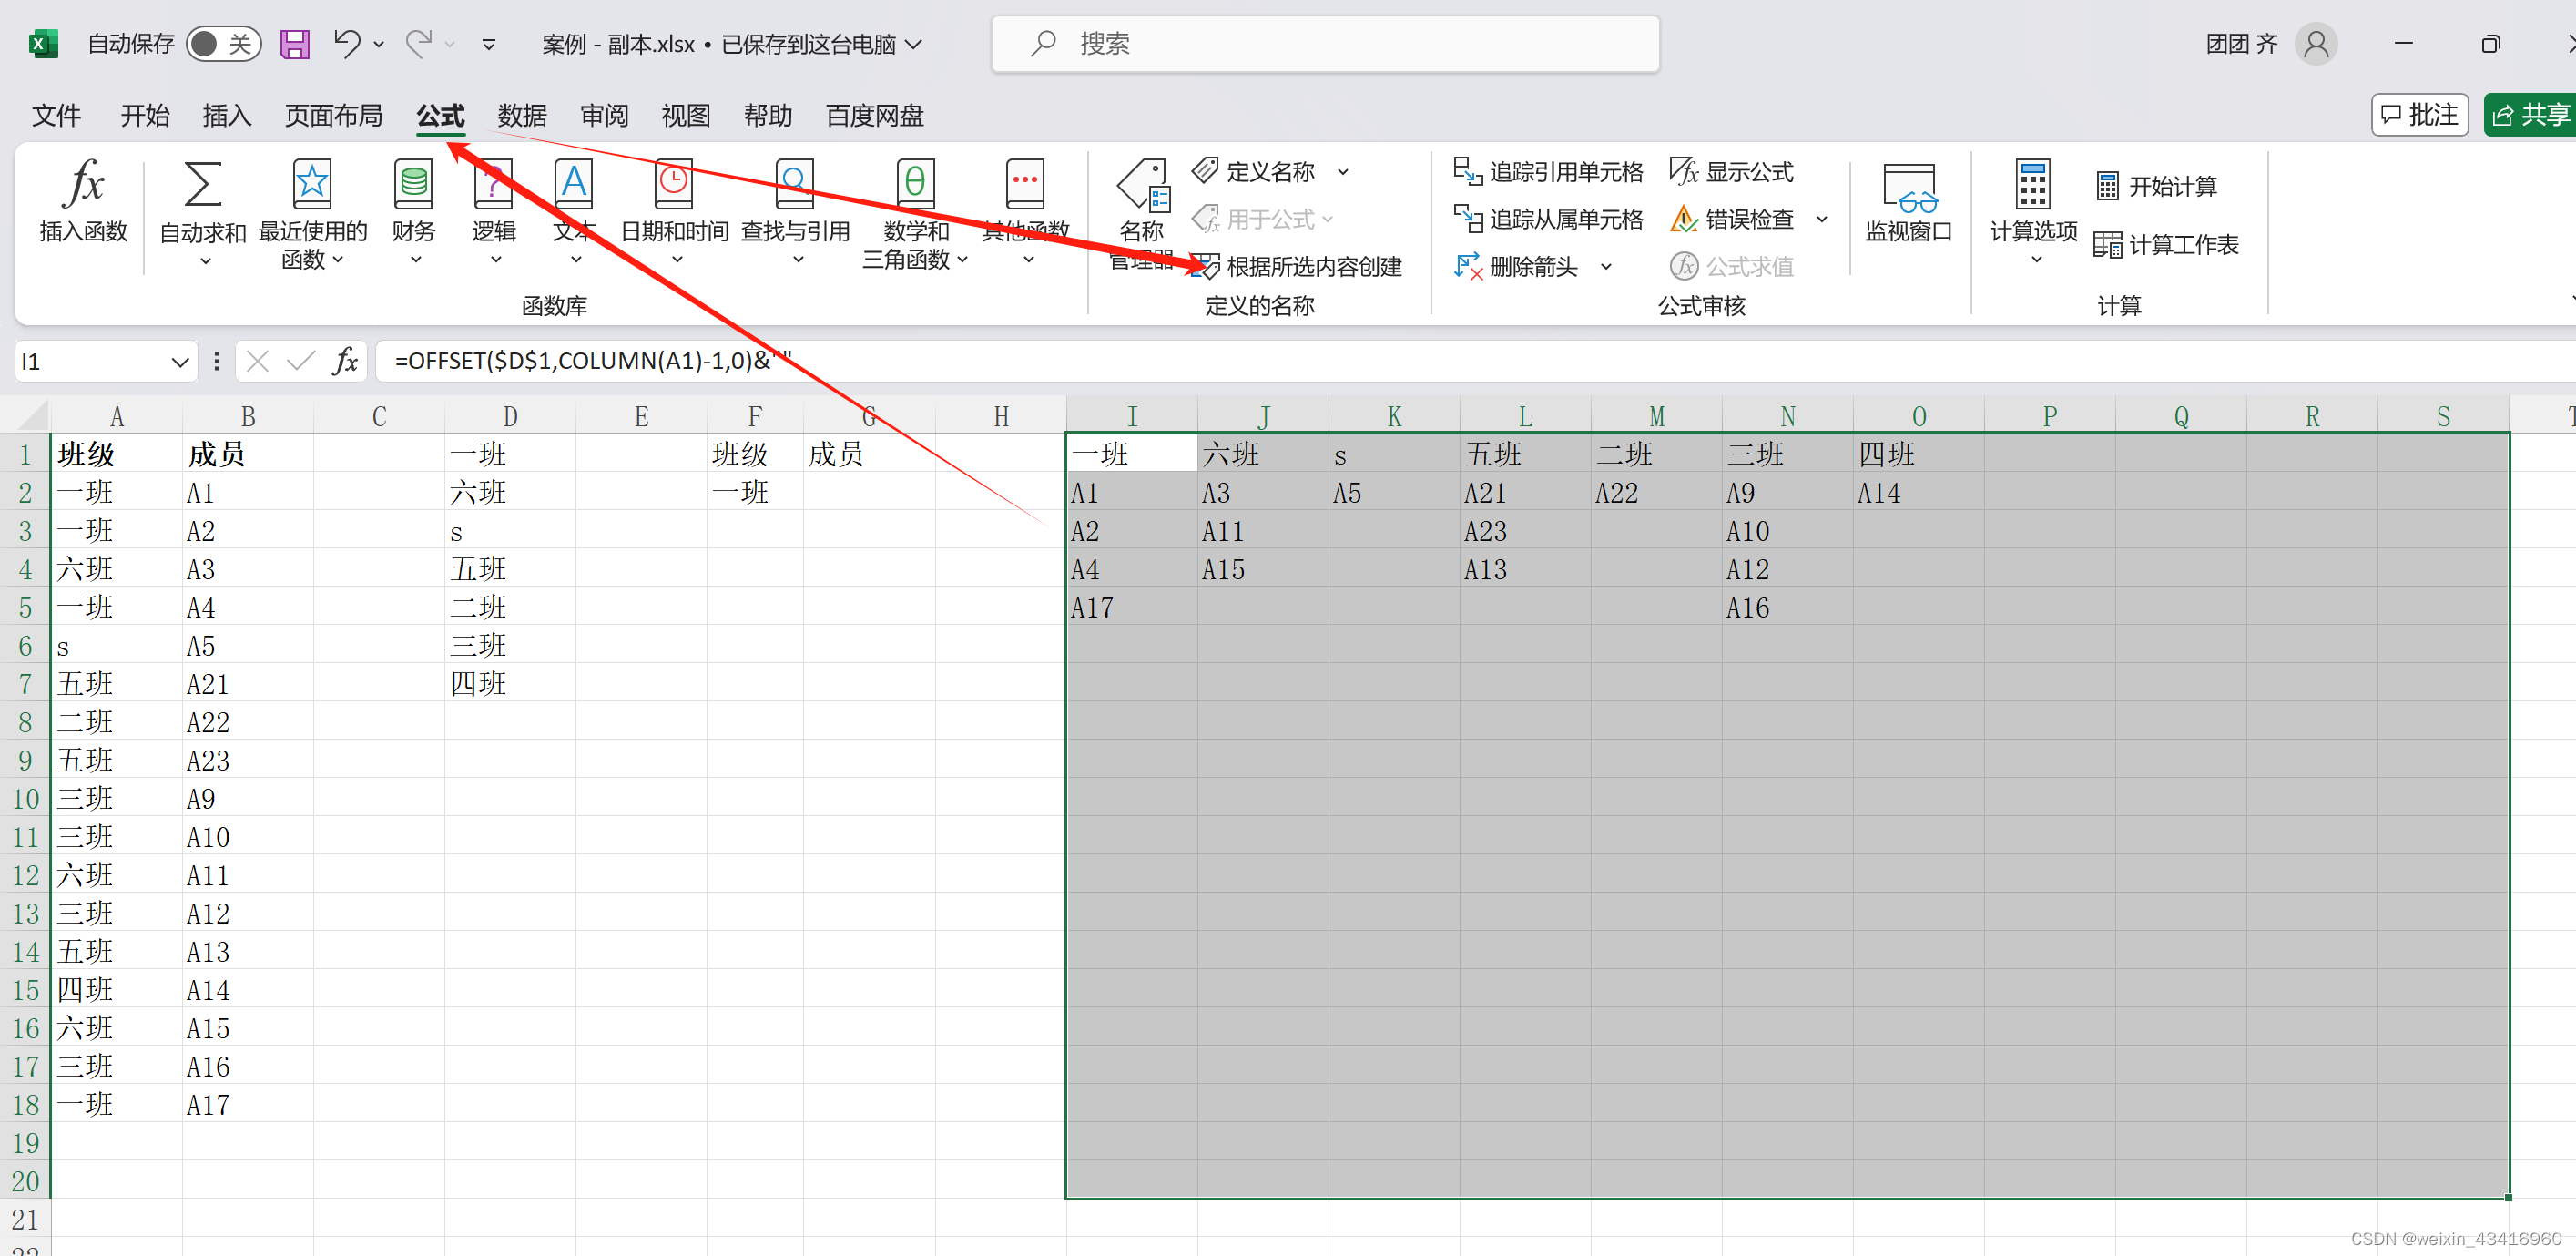Click the Redo arrow

[419, 43]
